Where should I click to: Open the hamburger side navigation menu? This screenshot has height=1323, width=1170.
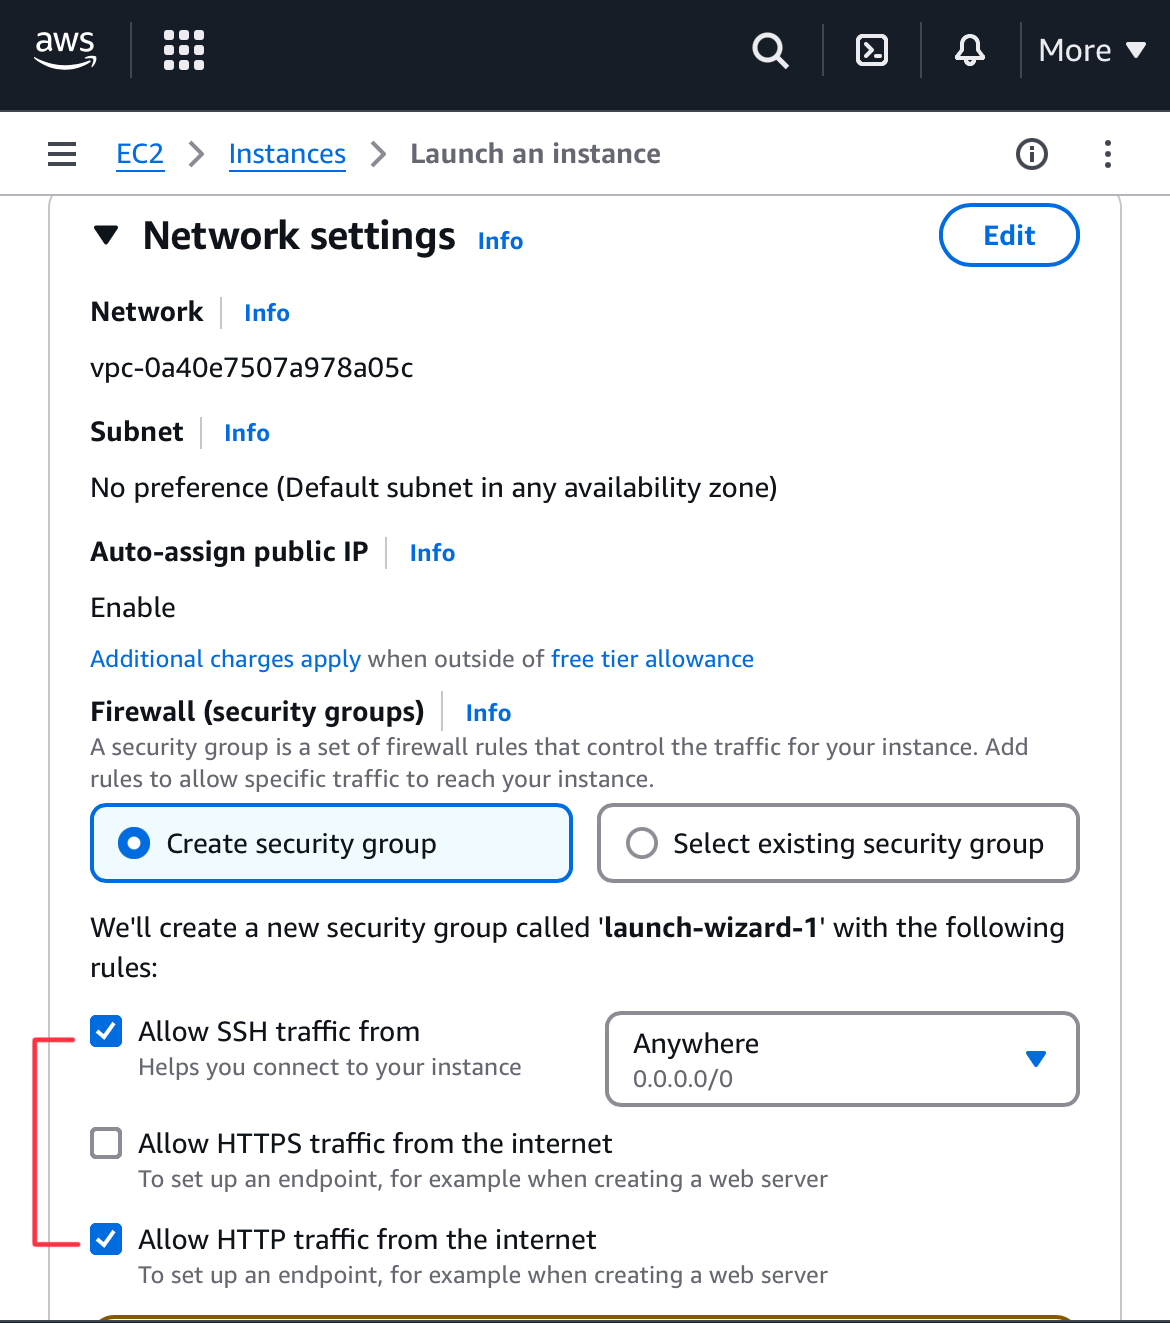click(x=62, y=154)
